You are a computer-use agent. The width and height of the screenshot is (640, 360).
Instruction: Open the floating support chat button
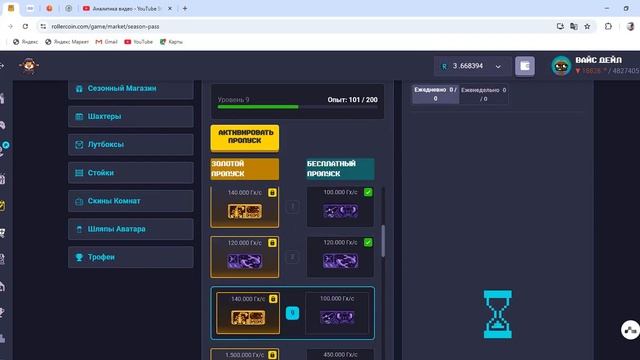tap(630, 330)
